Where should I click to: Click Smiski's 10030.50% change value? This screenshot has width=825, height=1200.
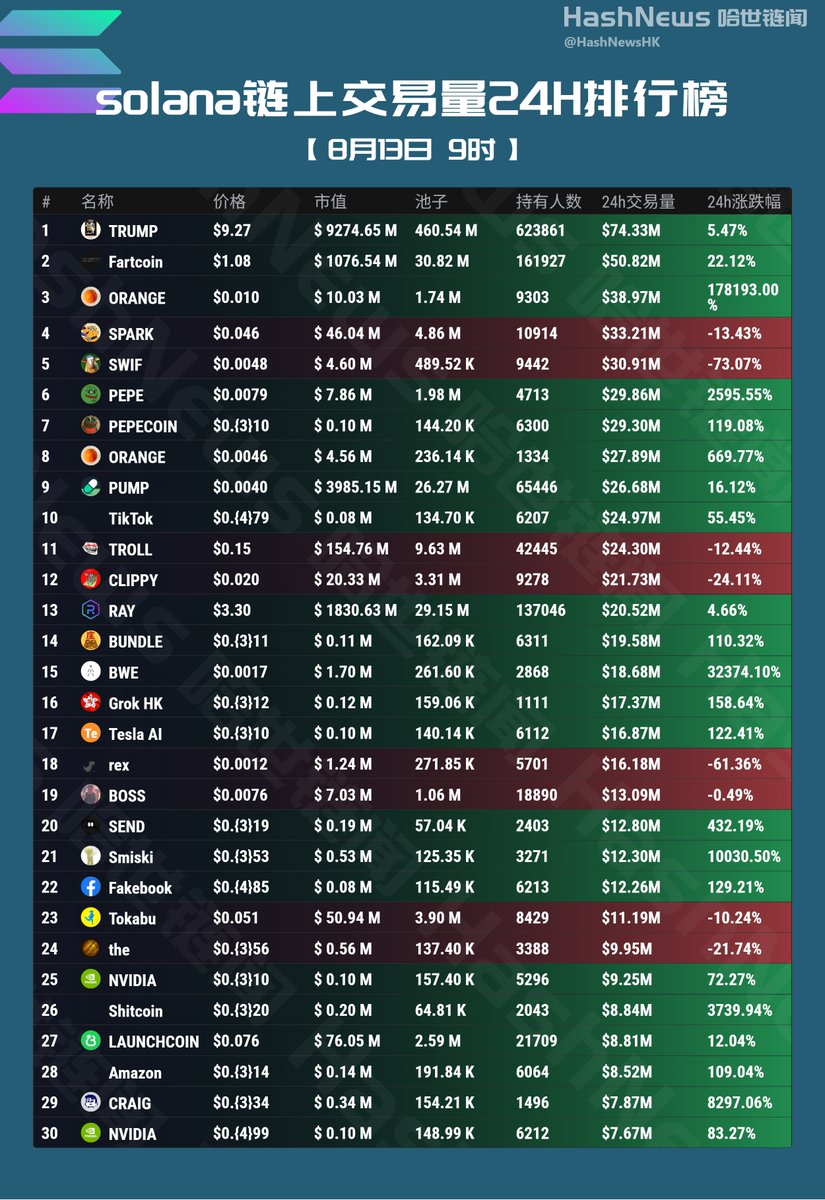(x=743, y=857)
